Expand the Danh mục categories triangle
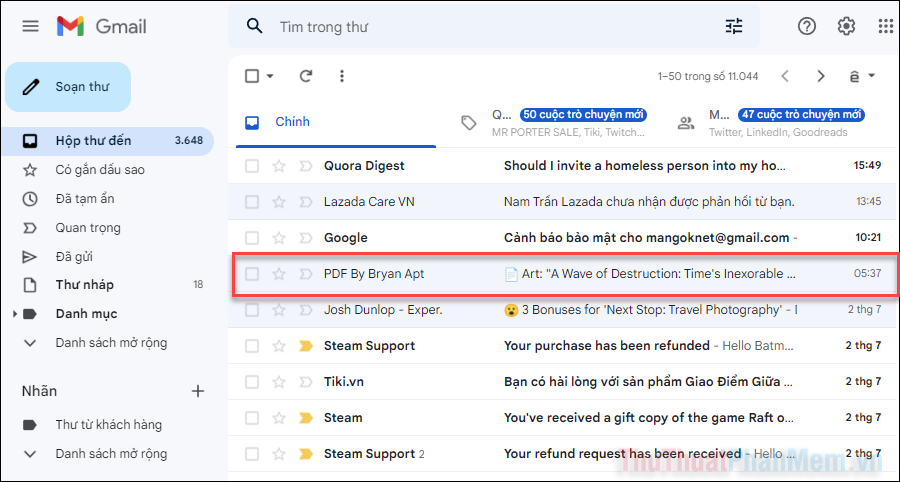 point(15,314)
